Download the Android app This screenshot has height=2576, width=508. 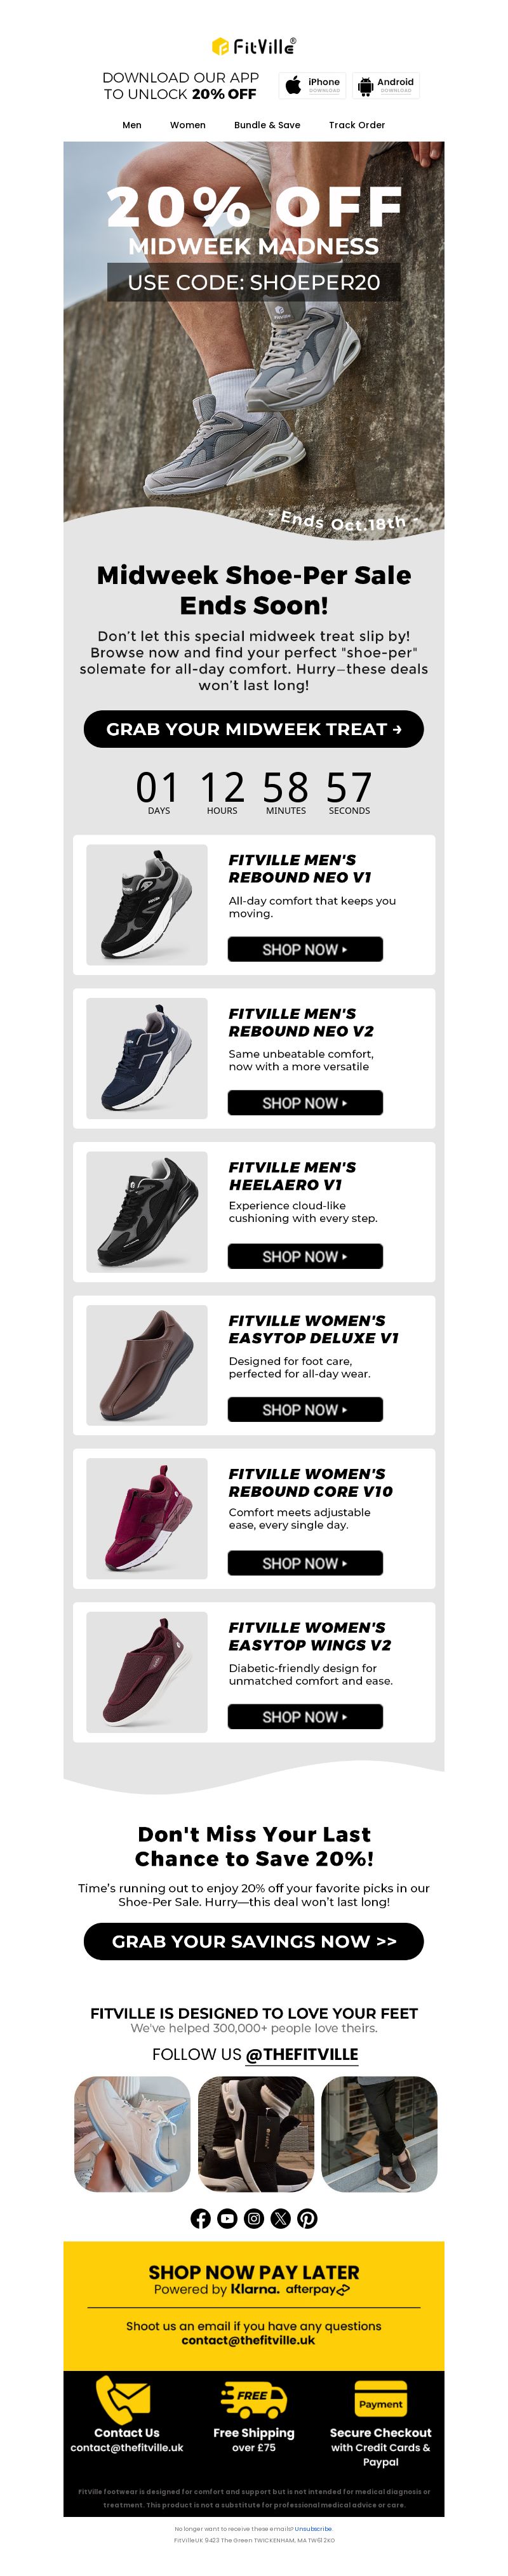[385, 86]
